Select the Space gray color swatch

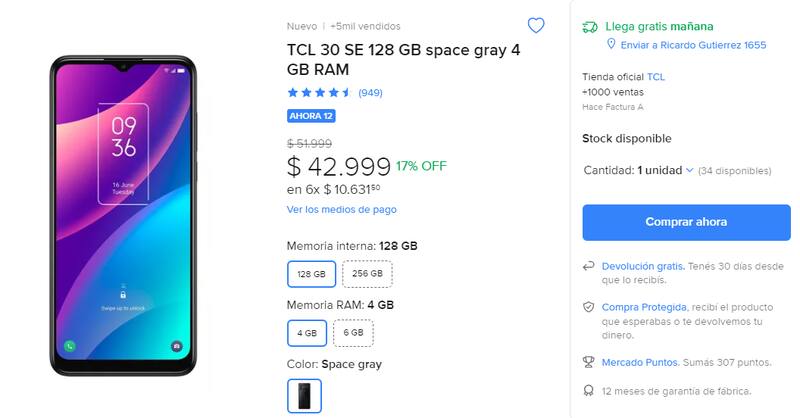click(x=304, y=396)
